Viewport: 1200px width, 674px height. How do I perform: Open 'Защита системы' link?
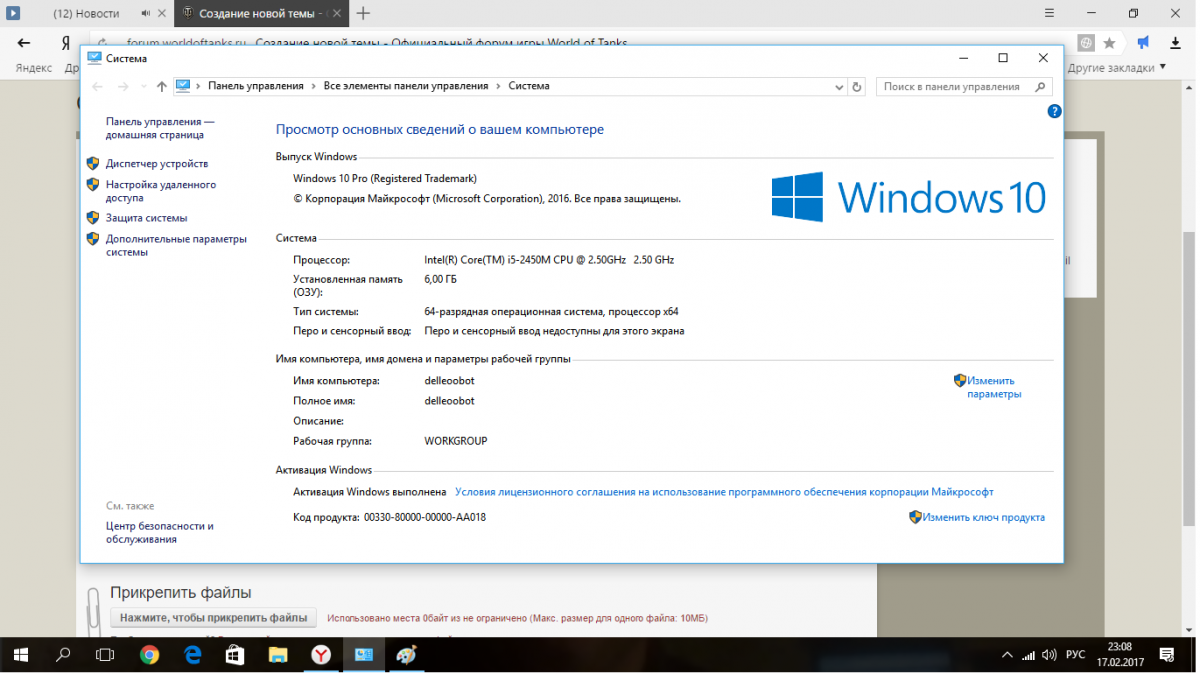146,217
